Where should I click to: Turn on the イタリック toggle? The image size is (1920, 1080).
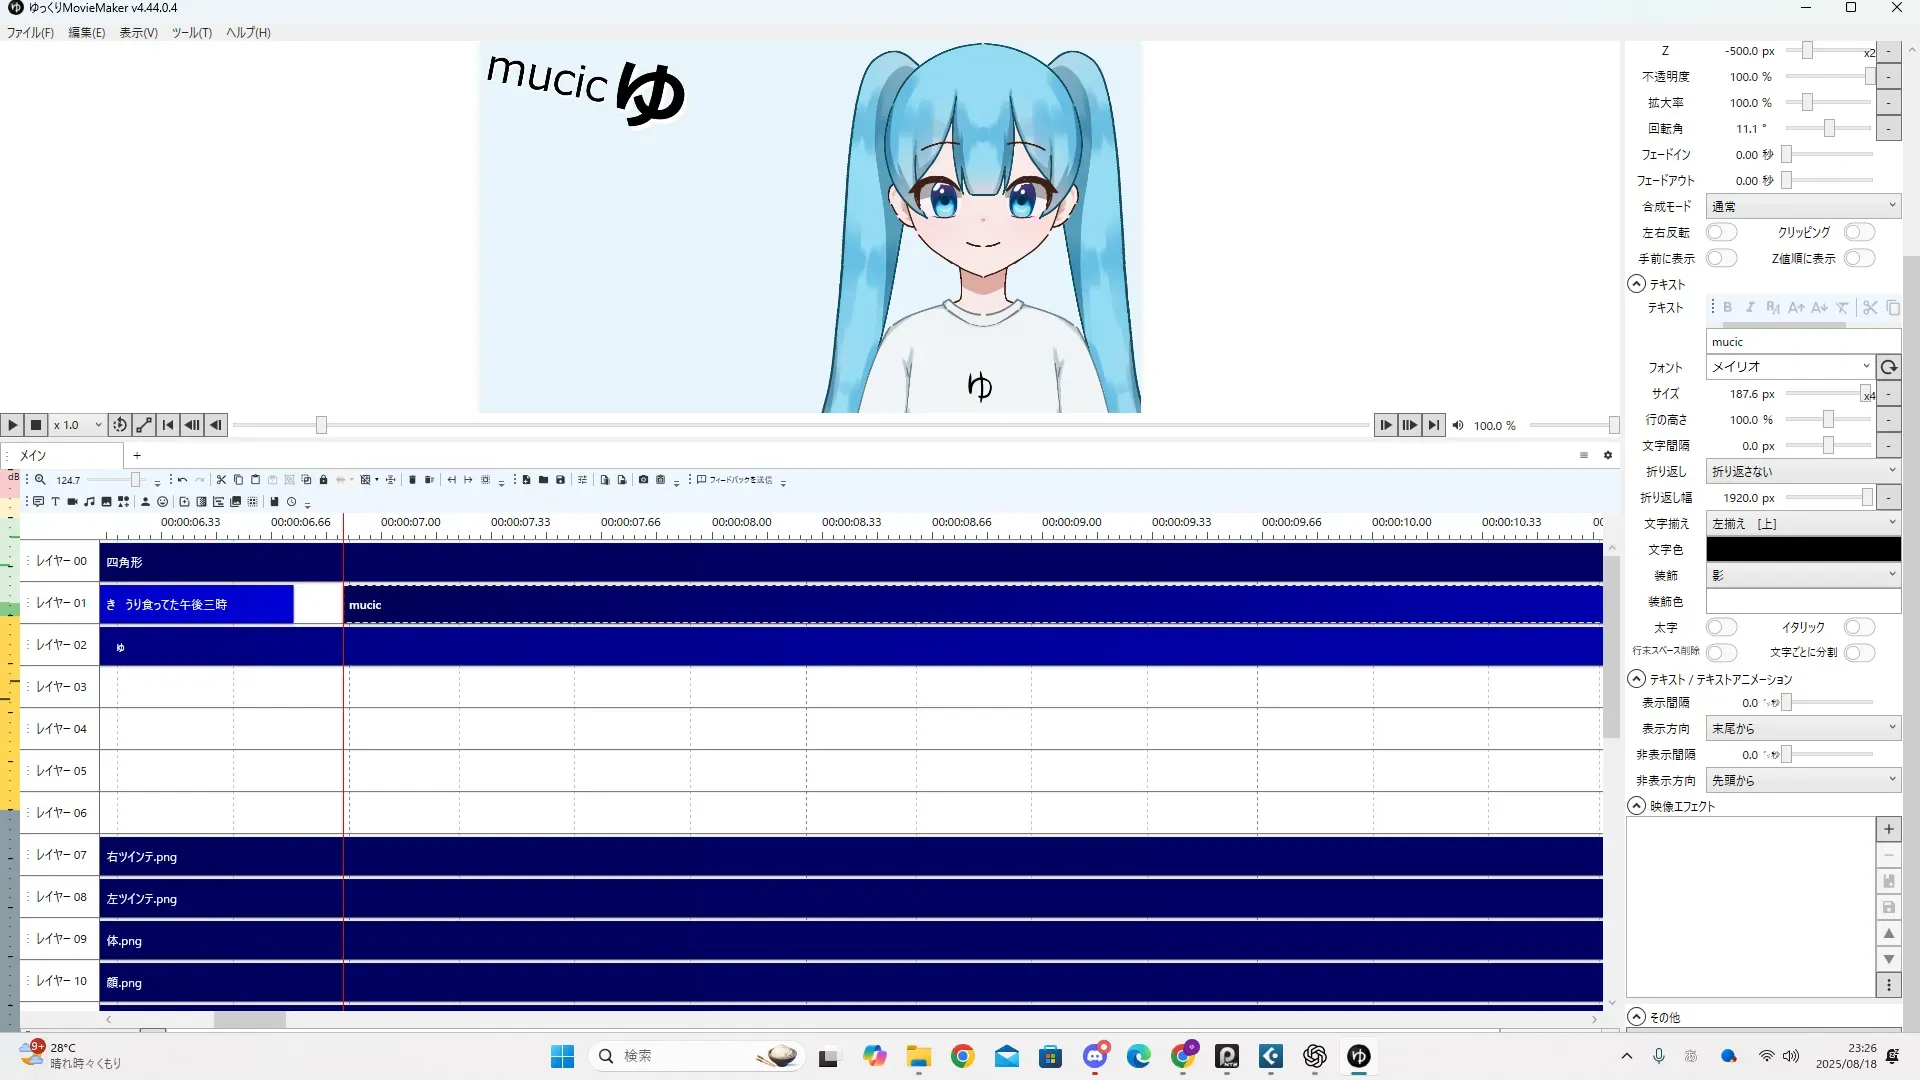pos(1858,627)
